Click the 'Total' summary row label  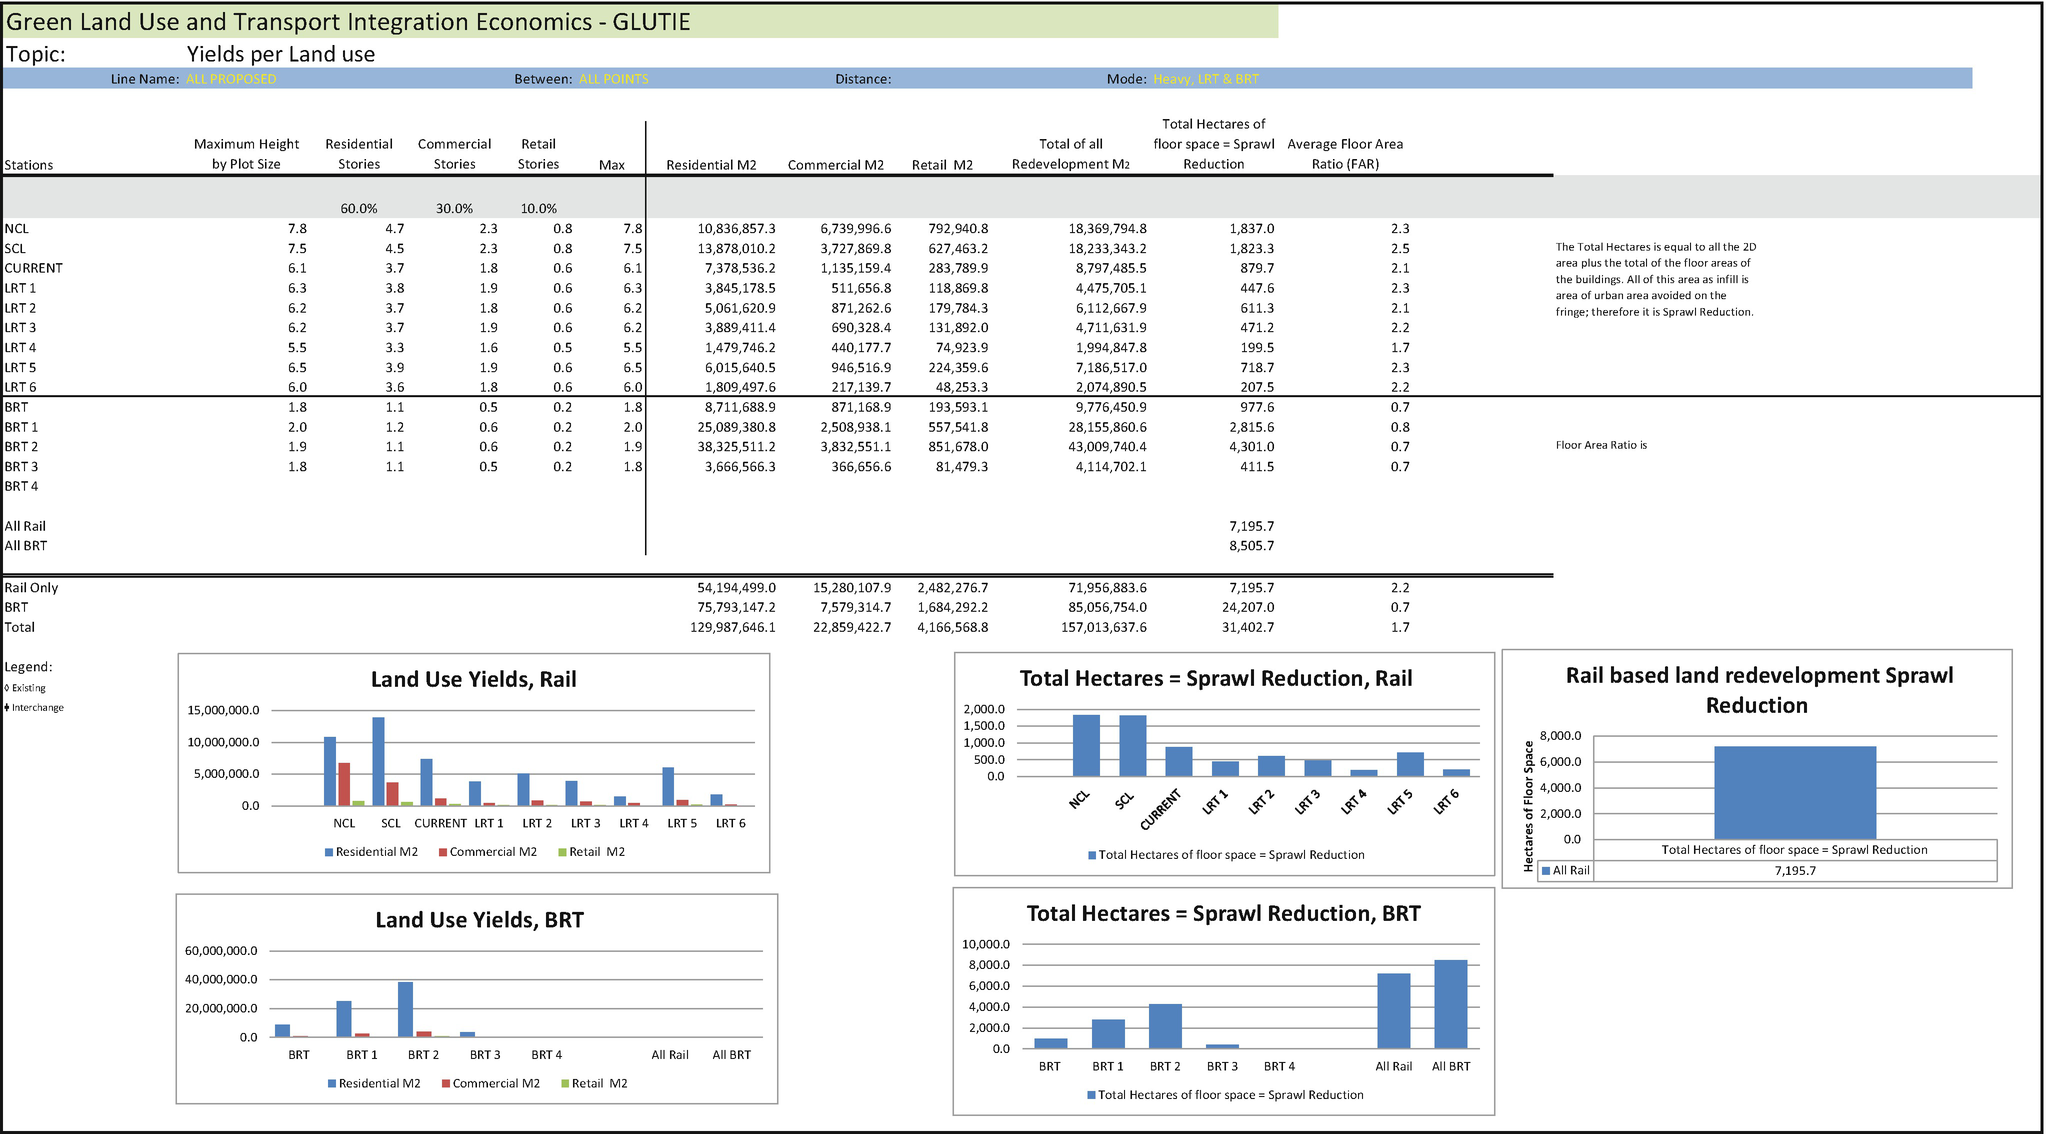click(x=19, y=627)
